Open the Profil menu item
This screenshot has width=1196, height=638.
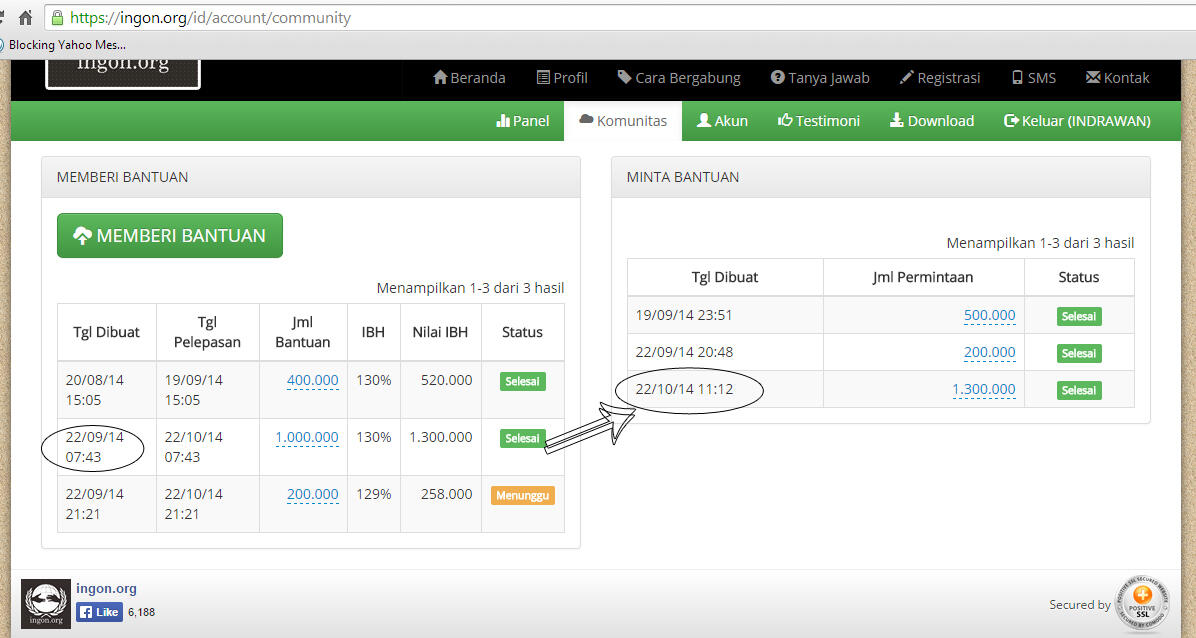click(562, 78)
